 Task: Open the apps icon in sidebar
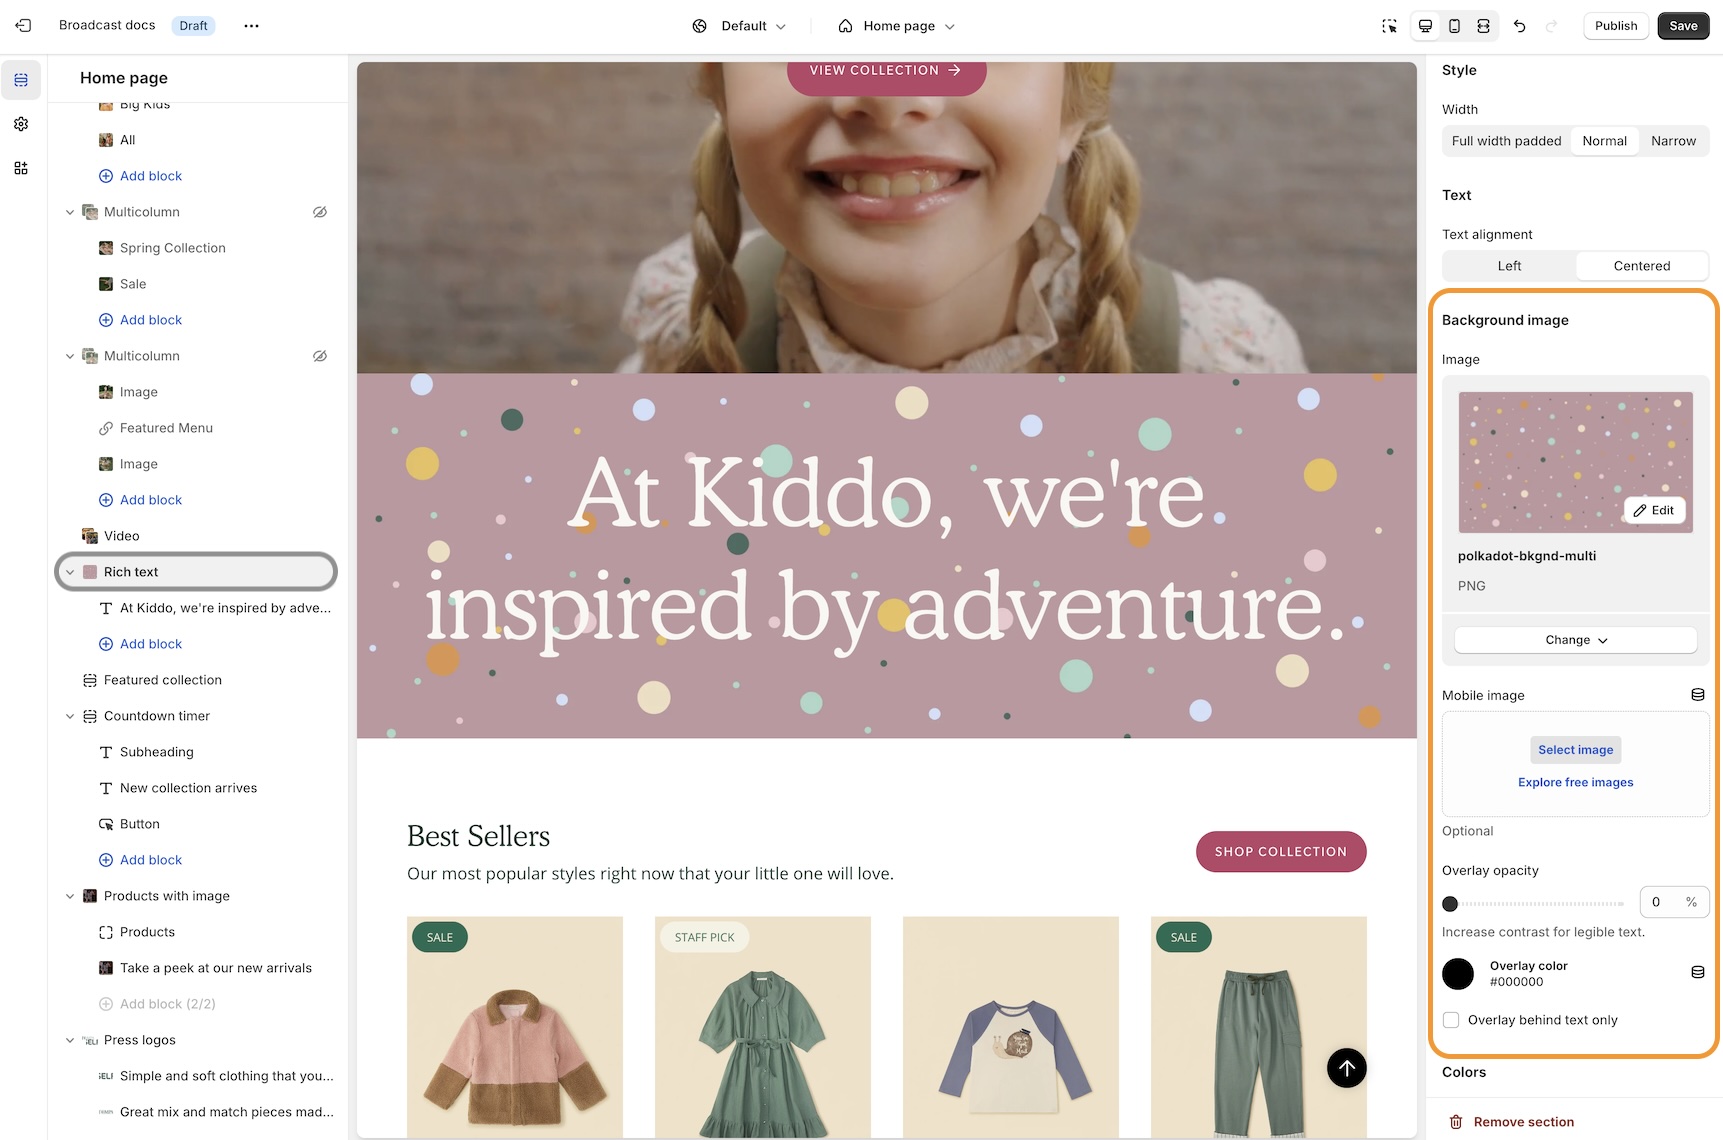click(21, 168)
